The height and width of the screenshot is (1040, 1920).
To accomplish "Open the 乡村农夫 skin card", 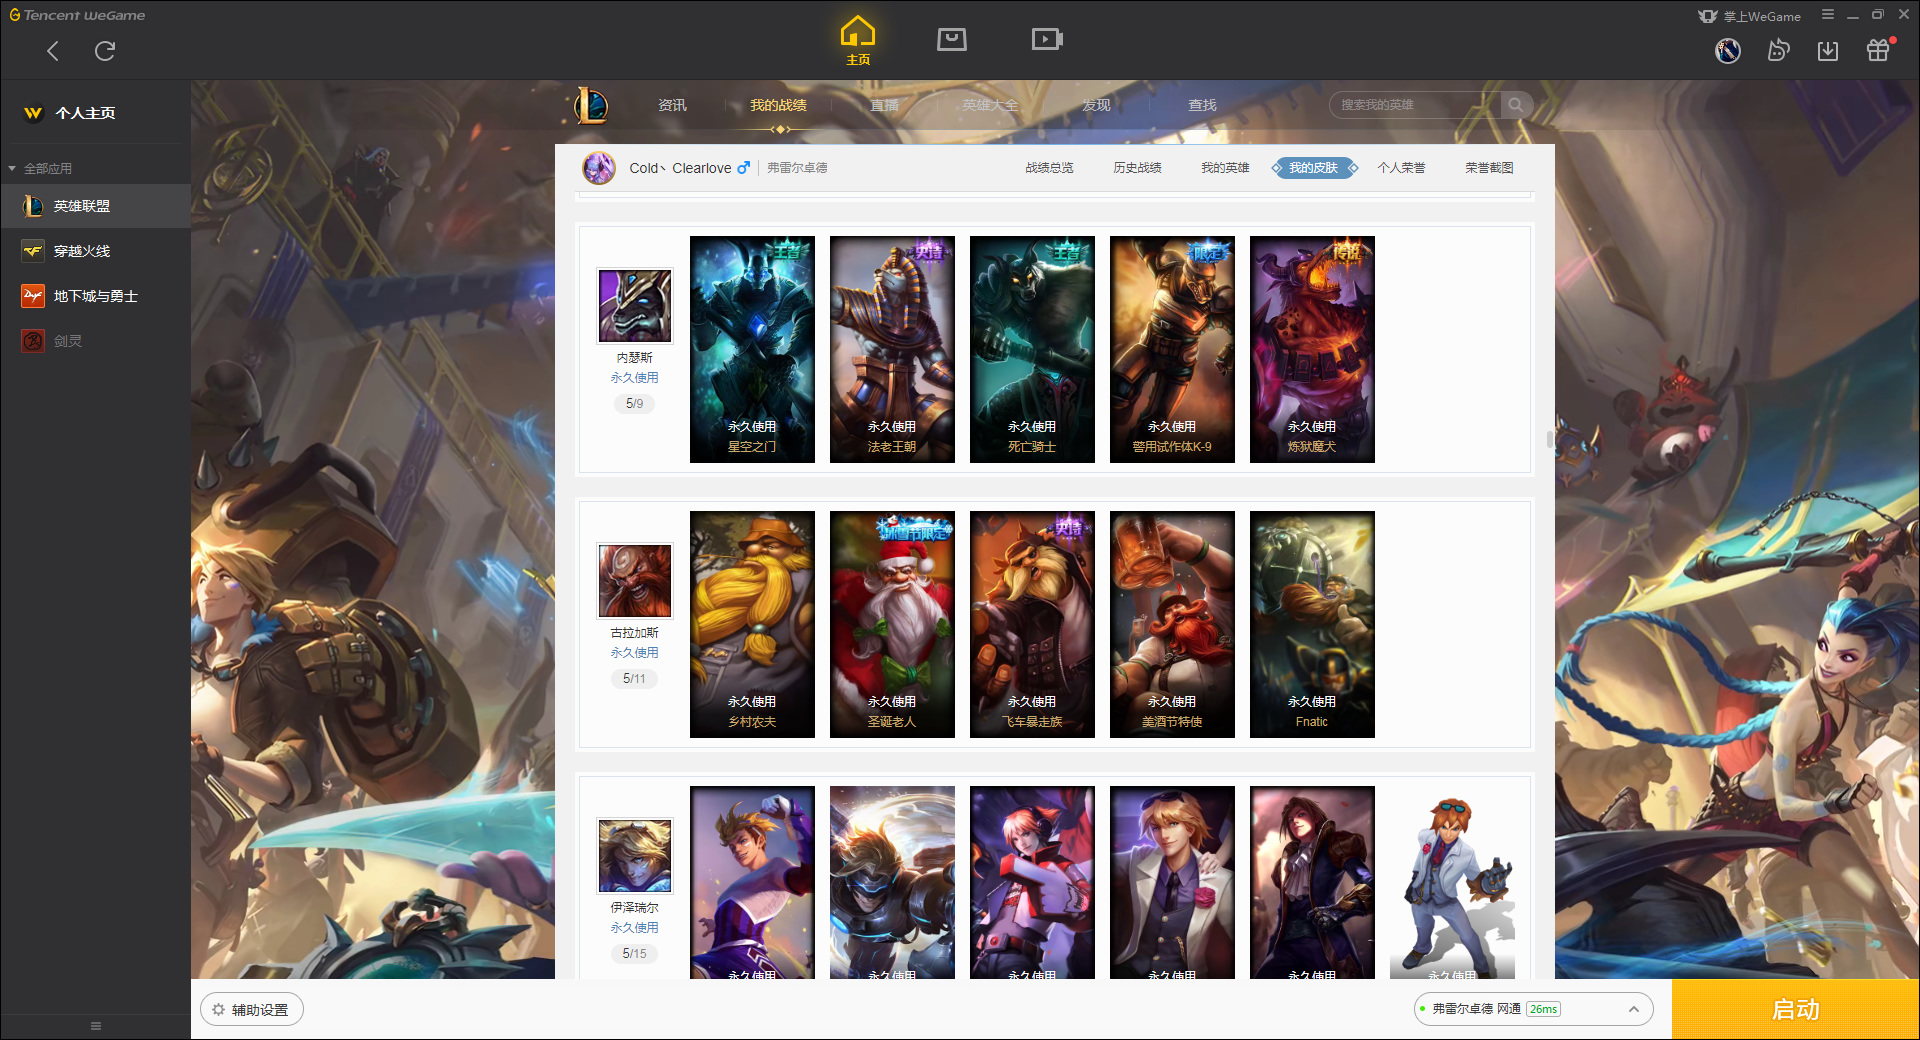I will (752, 624).
